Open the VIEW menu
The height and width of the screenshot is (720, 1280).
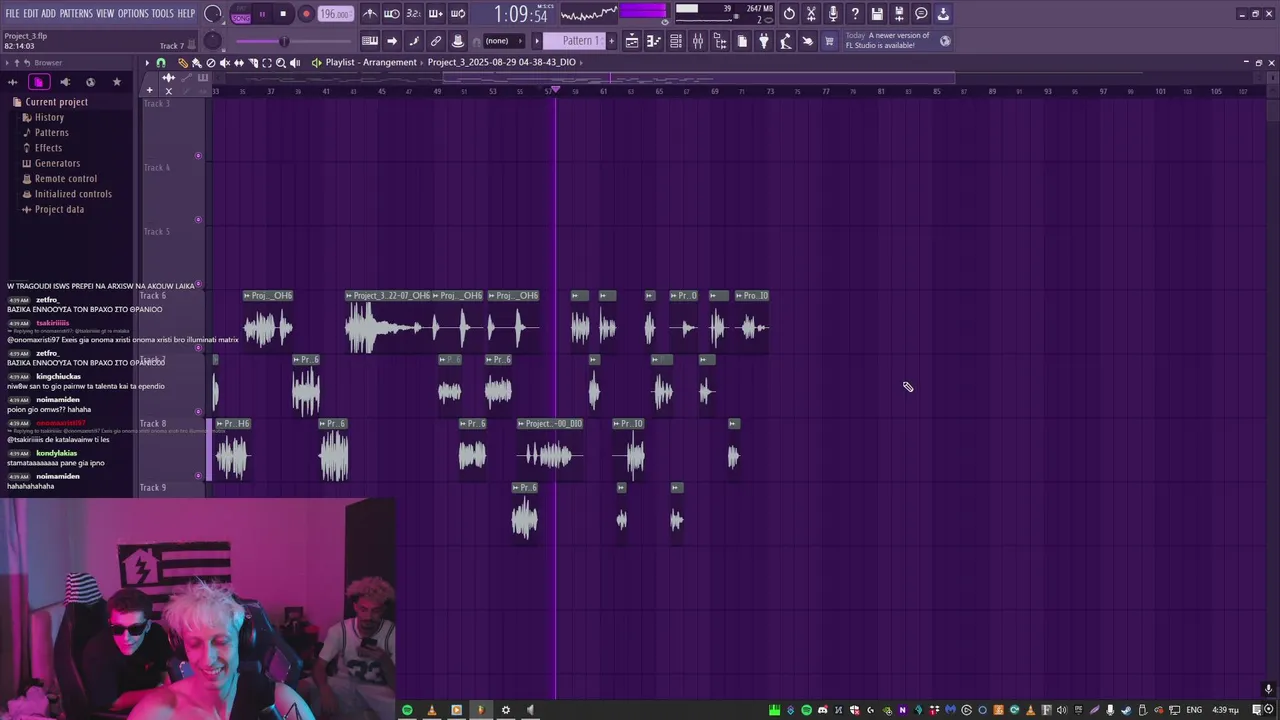105,13
